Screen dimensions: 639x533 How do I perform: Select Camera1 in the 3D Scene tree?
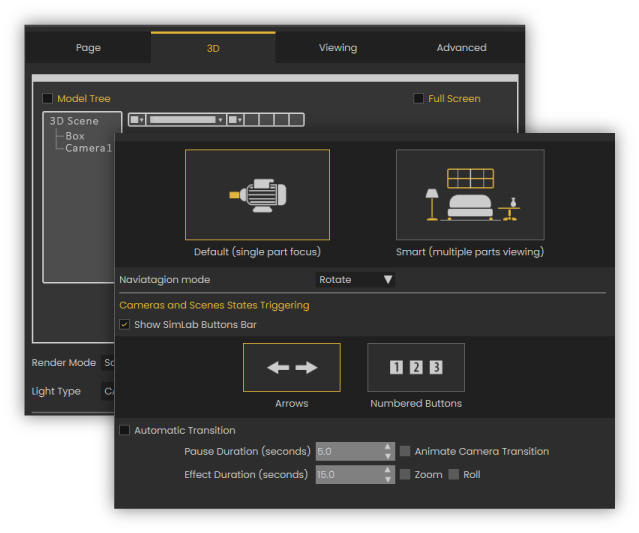(87, 148)
